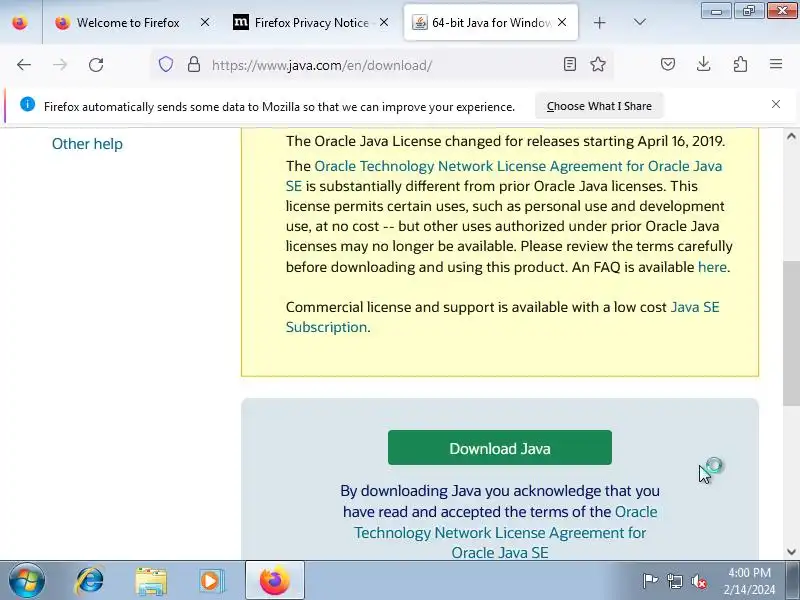View site security padlock info

193,65
